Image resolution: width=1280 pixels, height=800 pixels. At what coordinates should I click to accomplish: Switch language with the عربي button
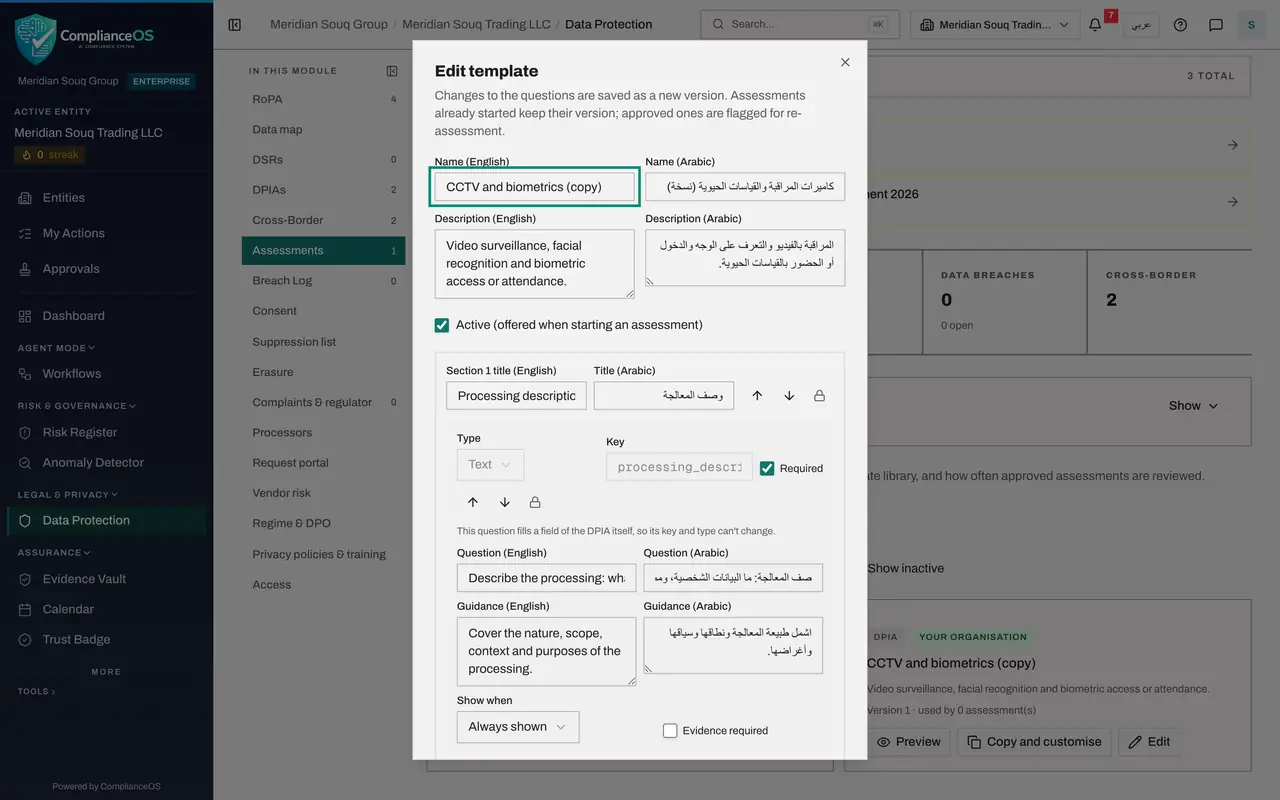coord(1140,25)
